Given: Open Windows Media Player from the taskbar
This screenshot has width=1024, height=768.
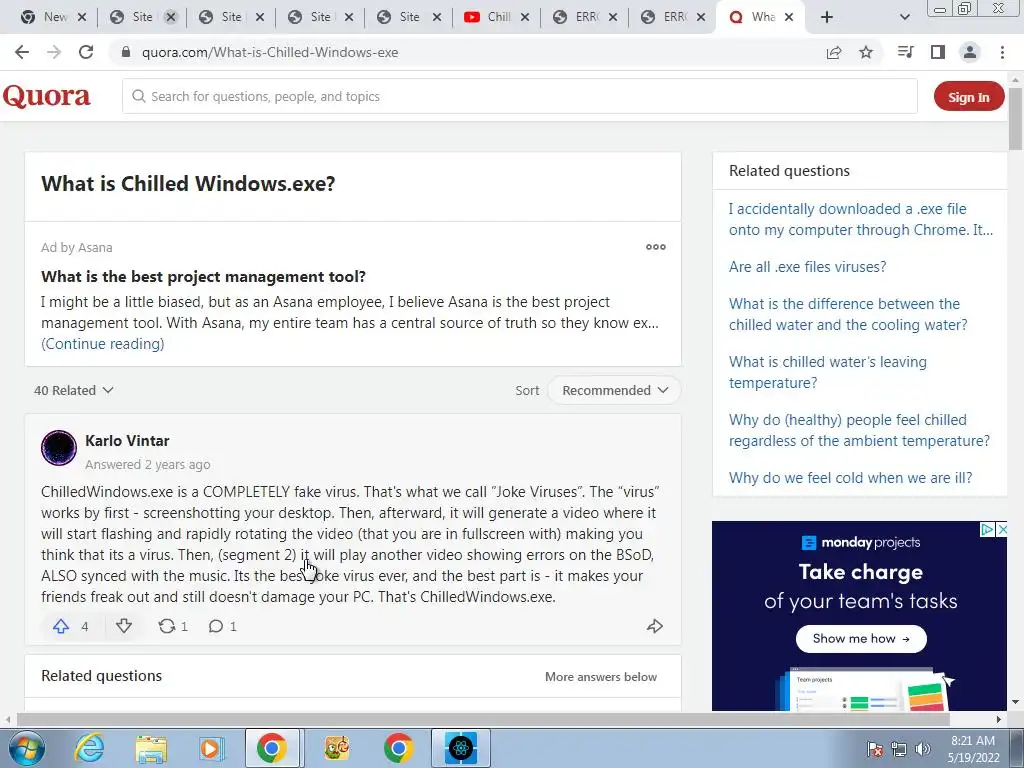Looking at the screenshot, I should [x=212, y=748].
